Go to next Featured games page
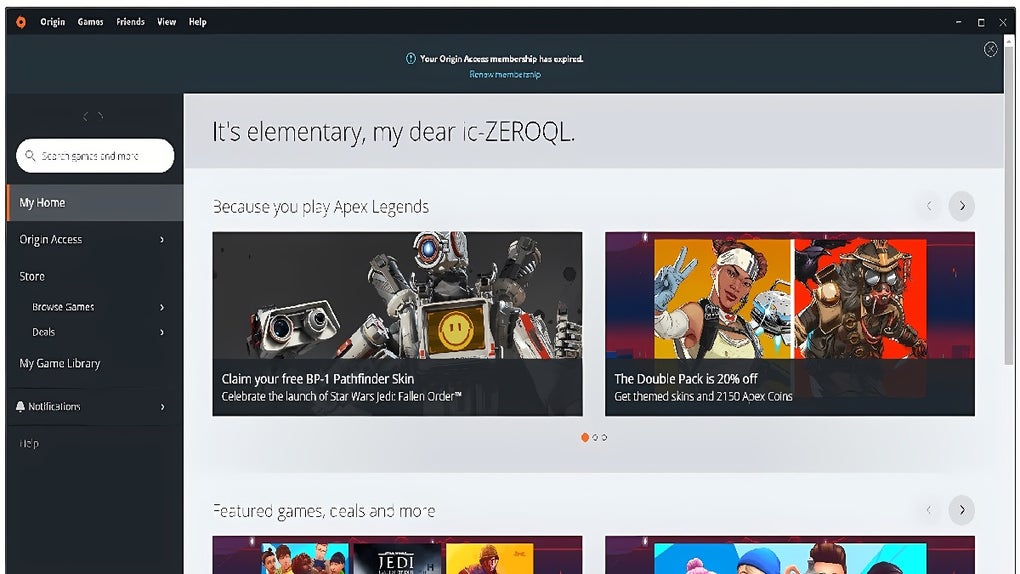This screenshot has width=1020, height=574. (961, 510)
